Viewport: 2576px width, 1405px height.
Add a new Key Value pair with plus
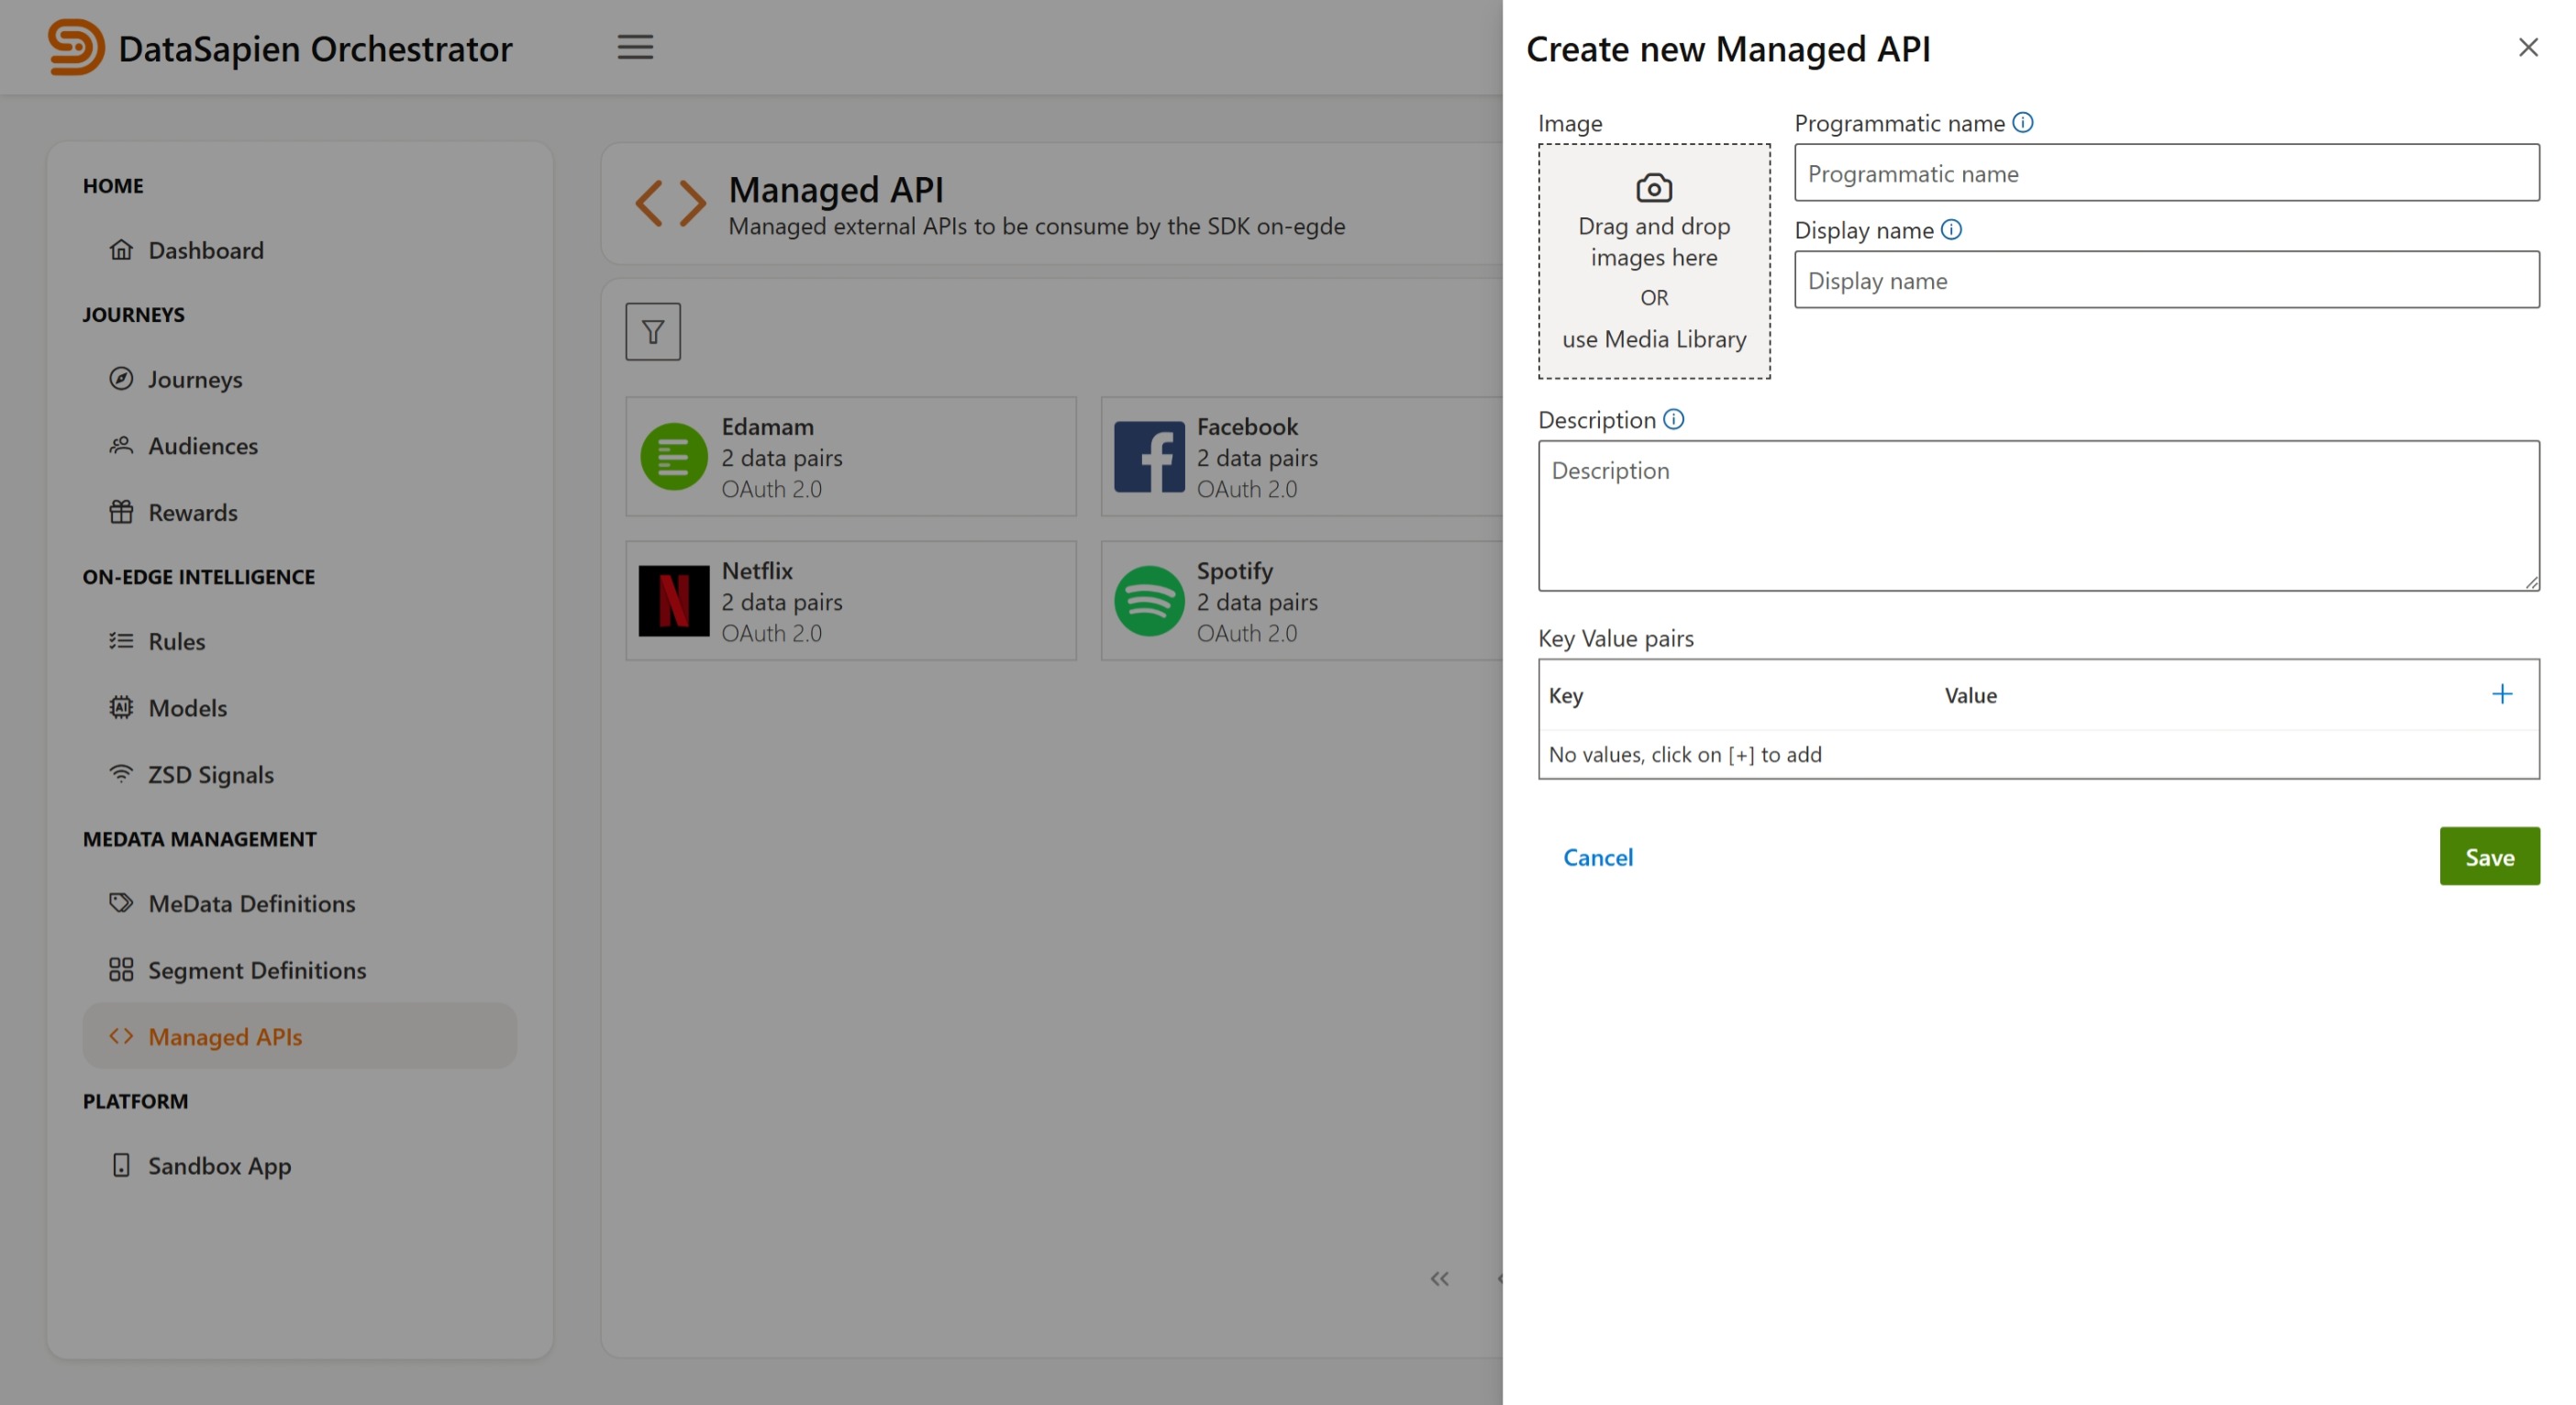(x=2502, y=693)
